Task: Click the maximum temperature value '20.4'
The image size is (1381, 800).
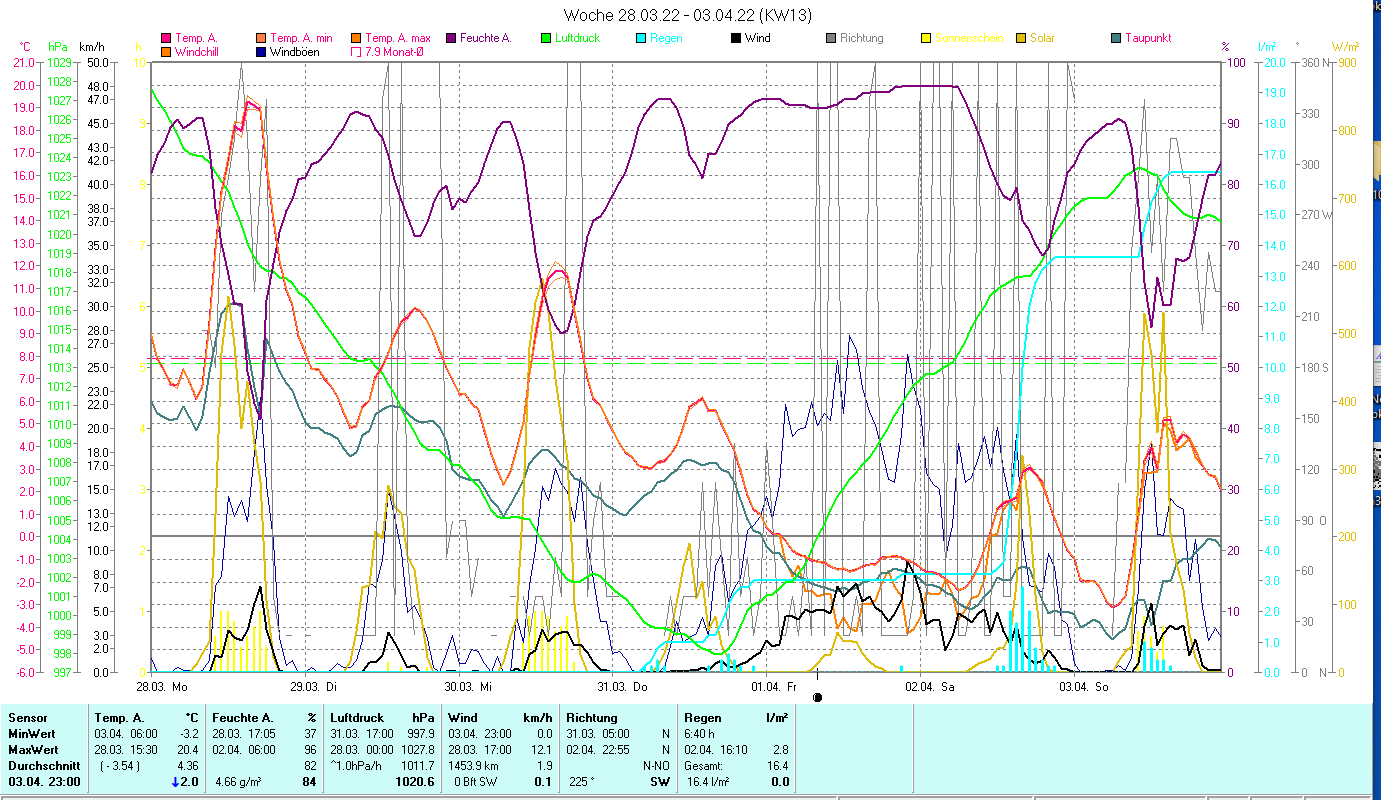Action: pyautogui.click(x=188, y=749)
